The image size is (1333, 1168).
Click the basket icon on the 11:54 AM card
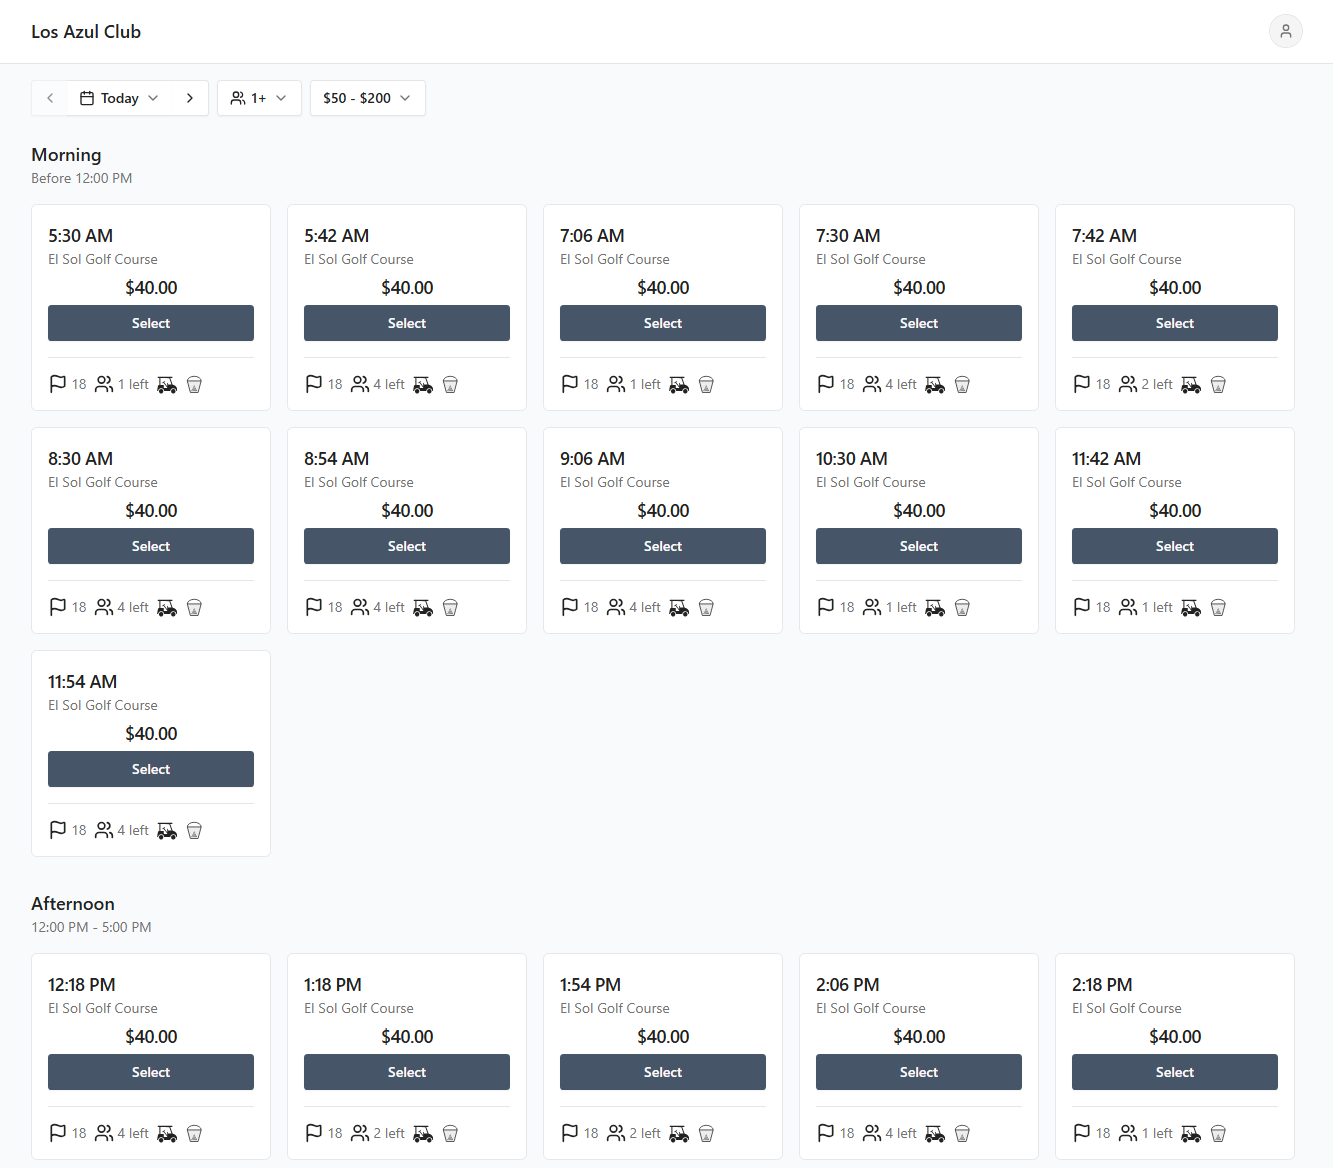[x=194, y=830]
